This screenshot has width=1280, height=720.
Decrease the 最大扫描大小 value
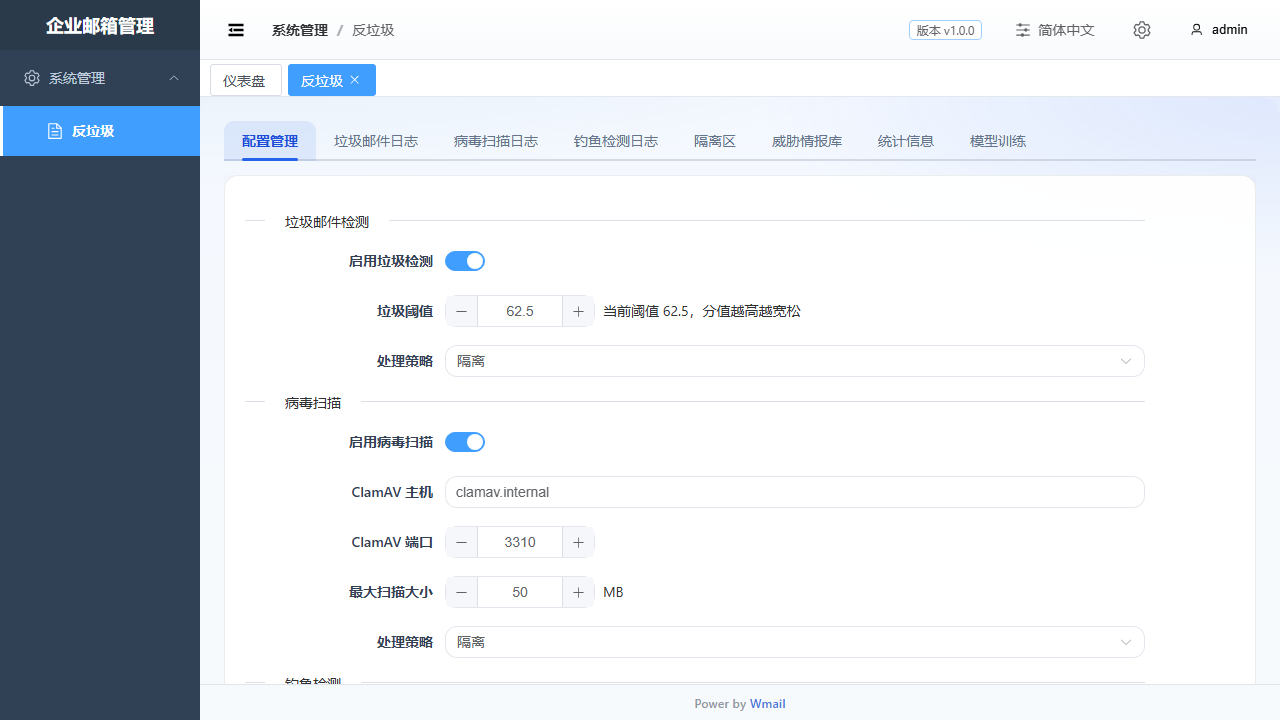pos(461,592)
